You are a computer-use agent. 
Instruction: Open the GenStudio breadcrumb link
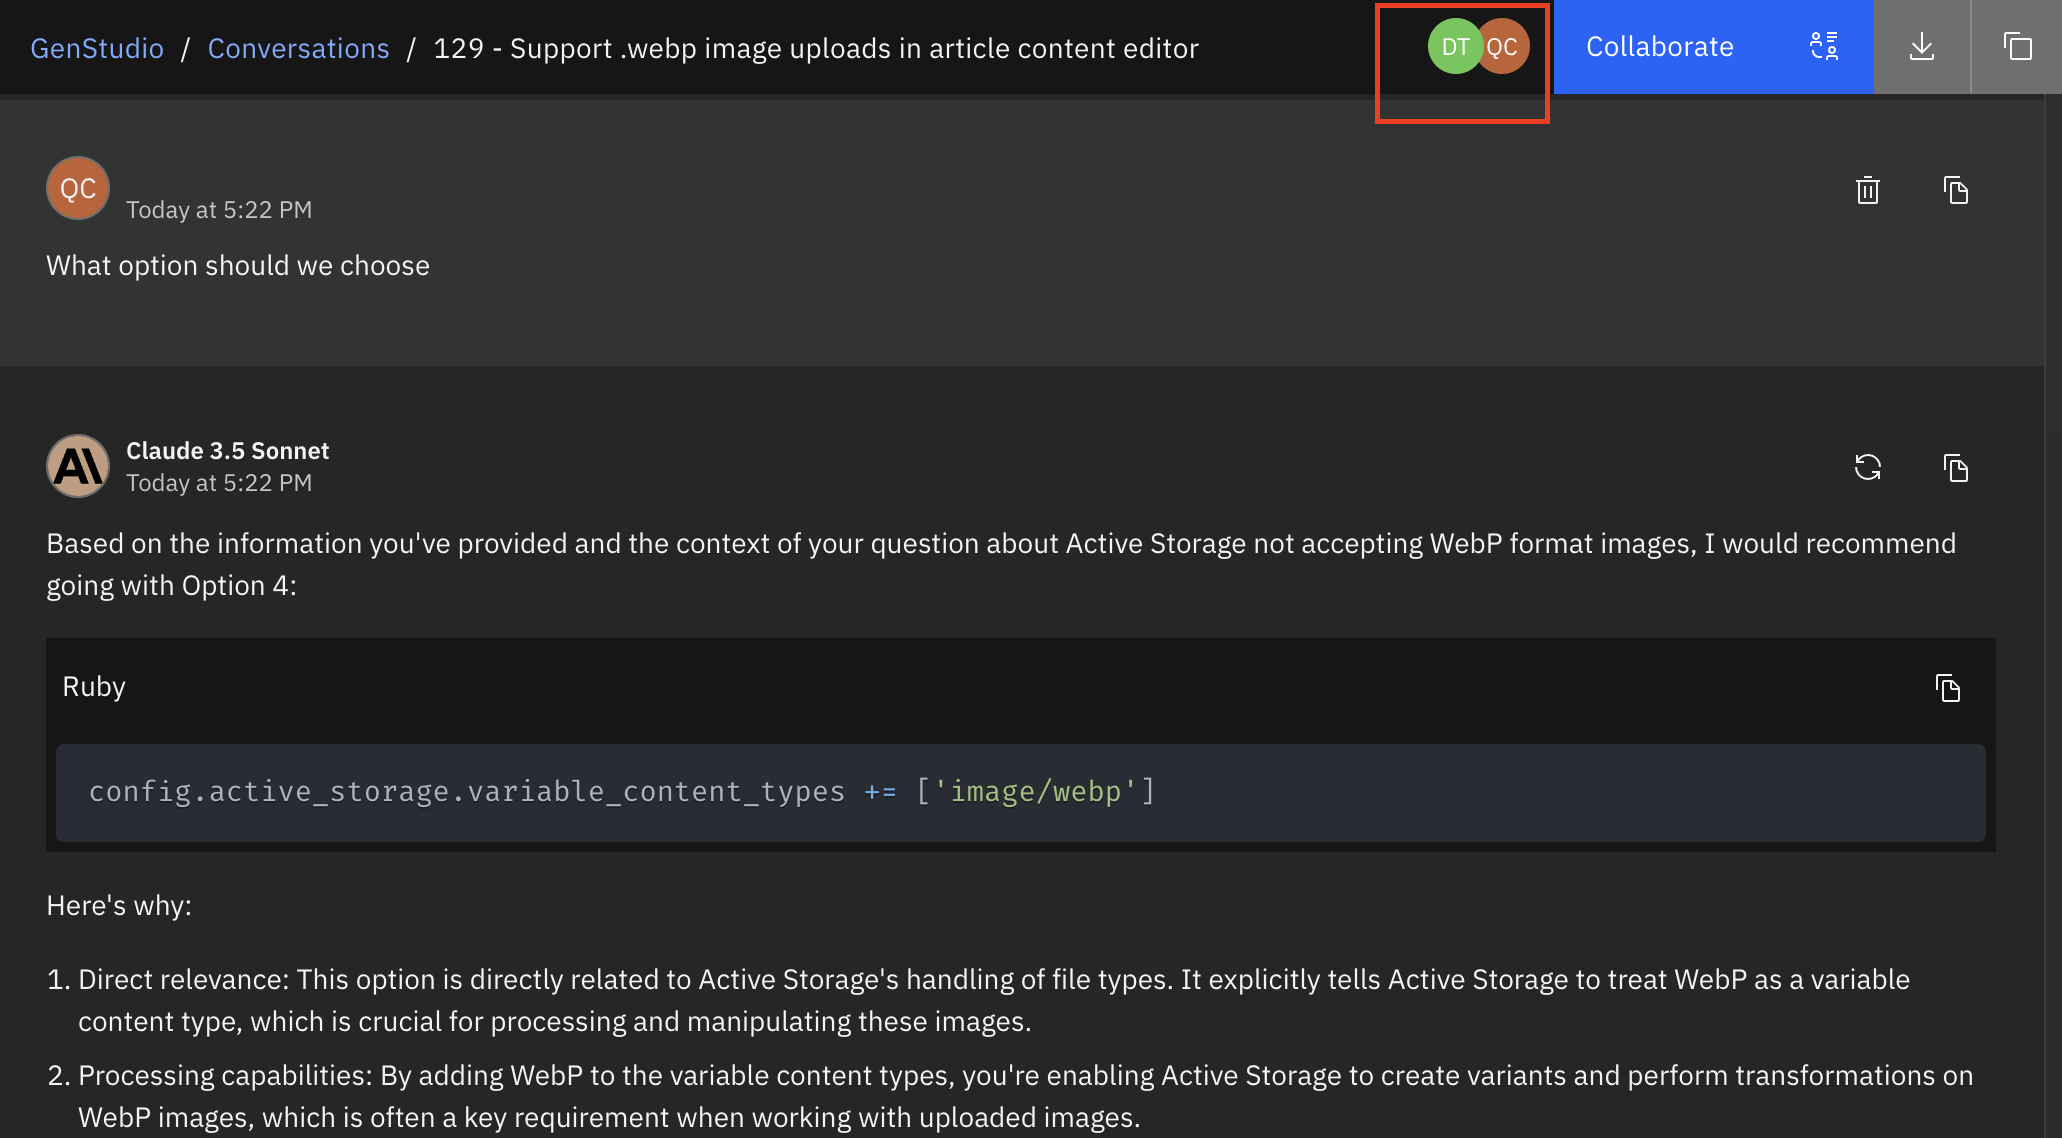tap(97, 48)
